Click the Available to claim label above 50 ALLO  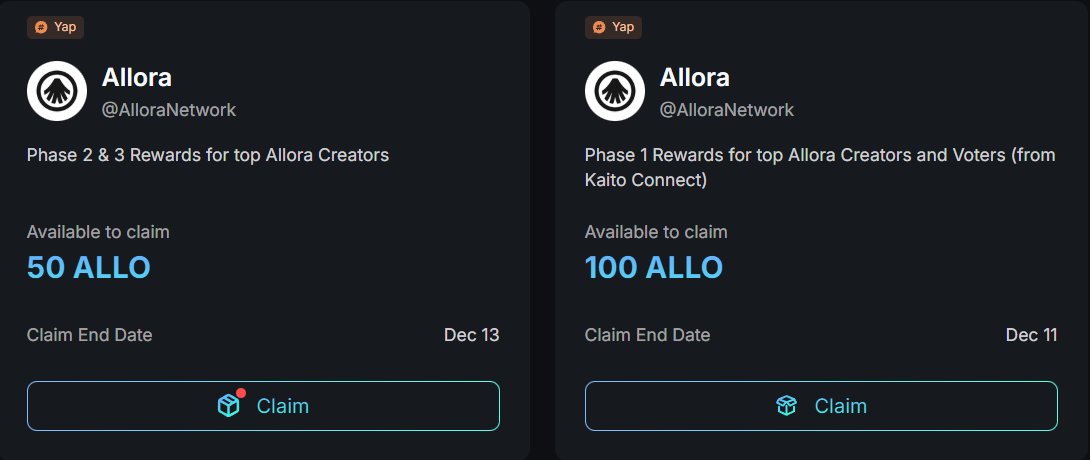tap(98, 232)
